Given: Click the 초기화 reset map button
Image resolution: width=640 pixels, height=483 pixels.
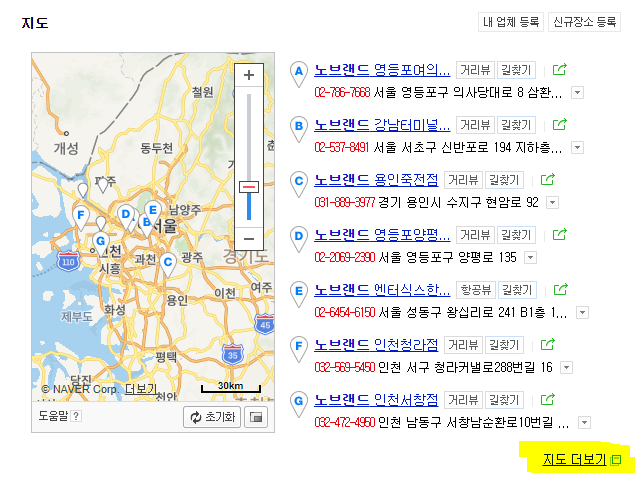Looking at the screenshot, I should point(212,417).
